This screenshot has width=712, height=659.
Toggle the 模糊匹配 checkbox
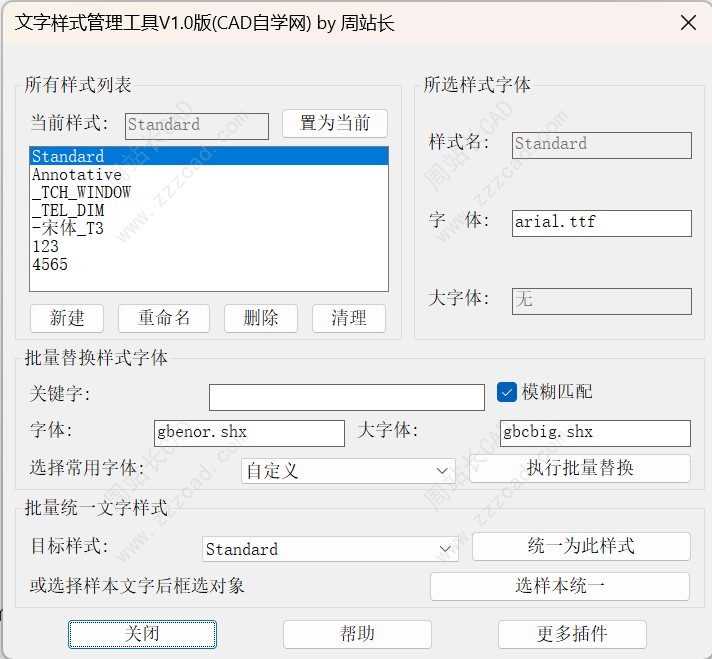coord(507,392)
